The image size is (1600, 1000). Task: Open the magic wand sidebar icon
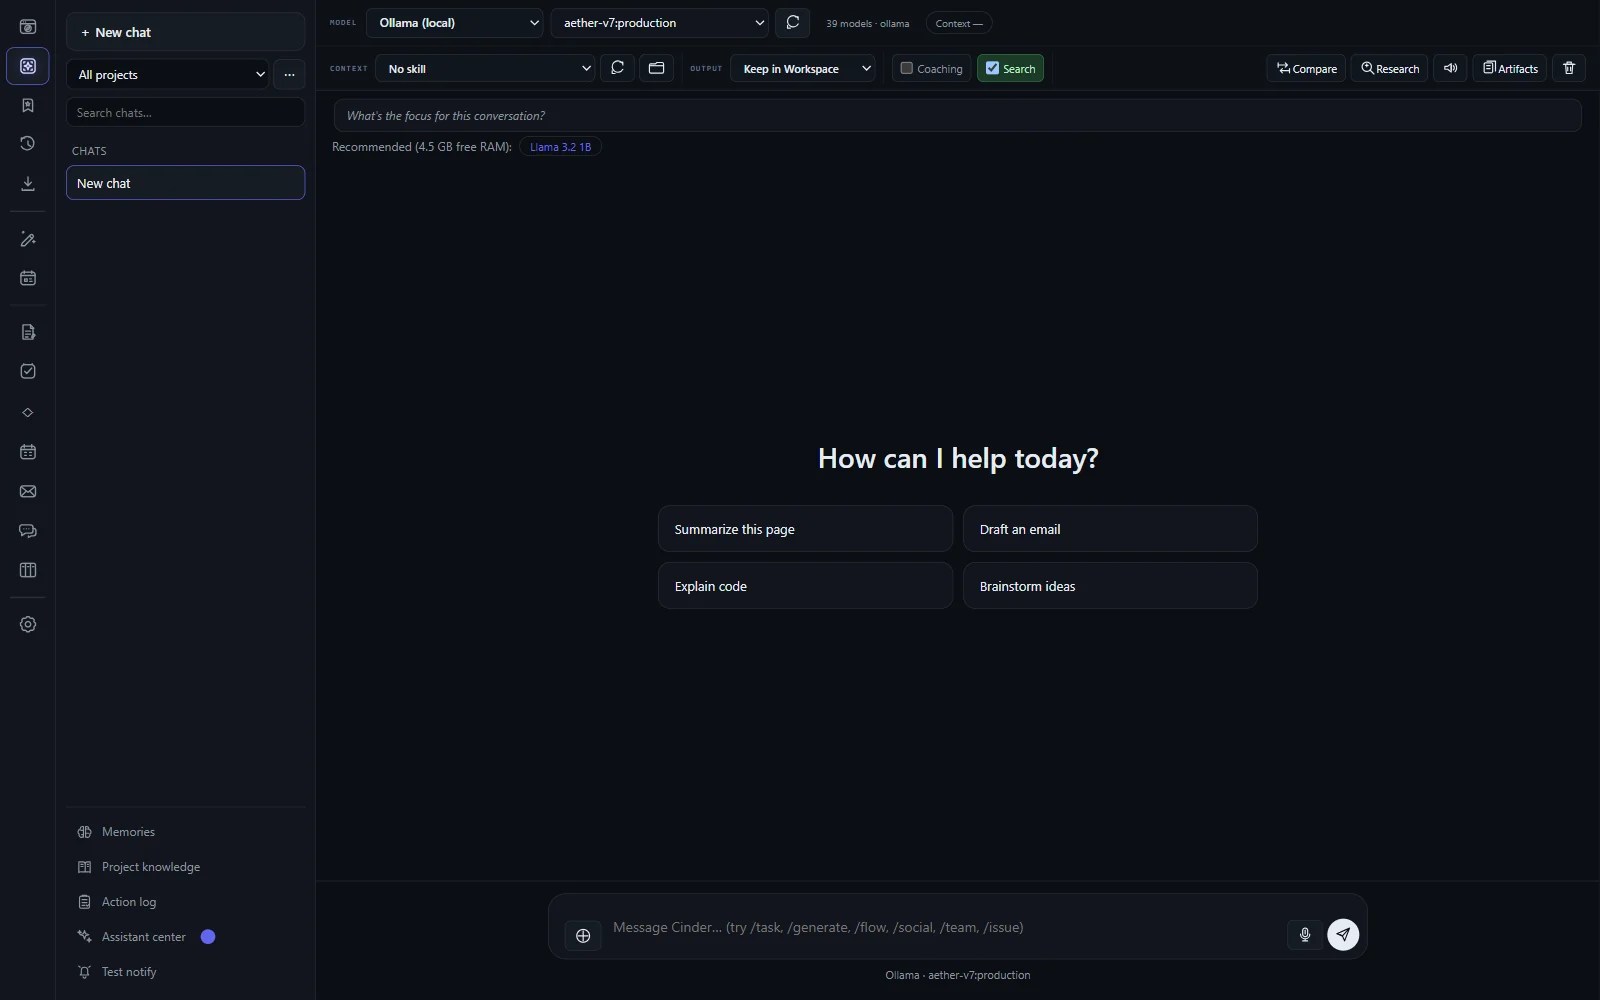coord(28,239)
